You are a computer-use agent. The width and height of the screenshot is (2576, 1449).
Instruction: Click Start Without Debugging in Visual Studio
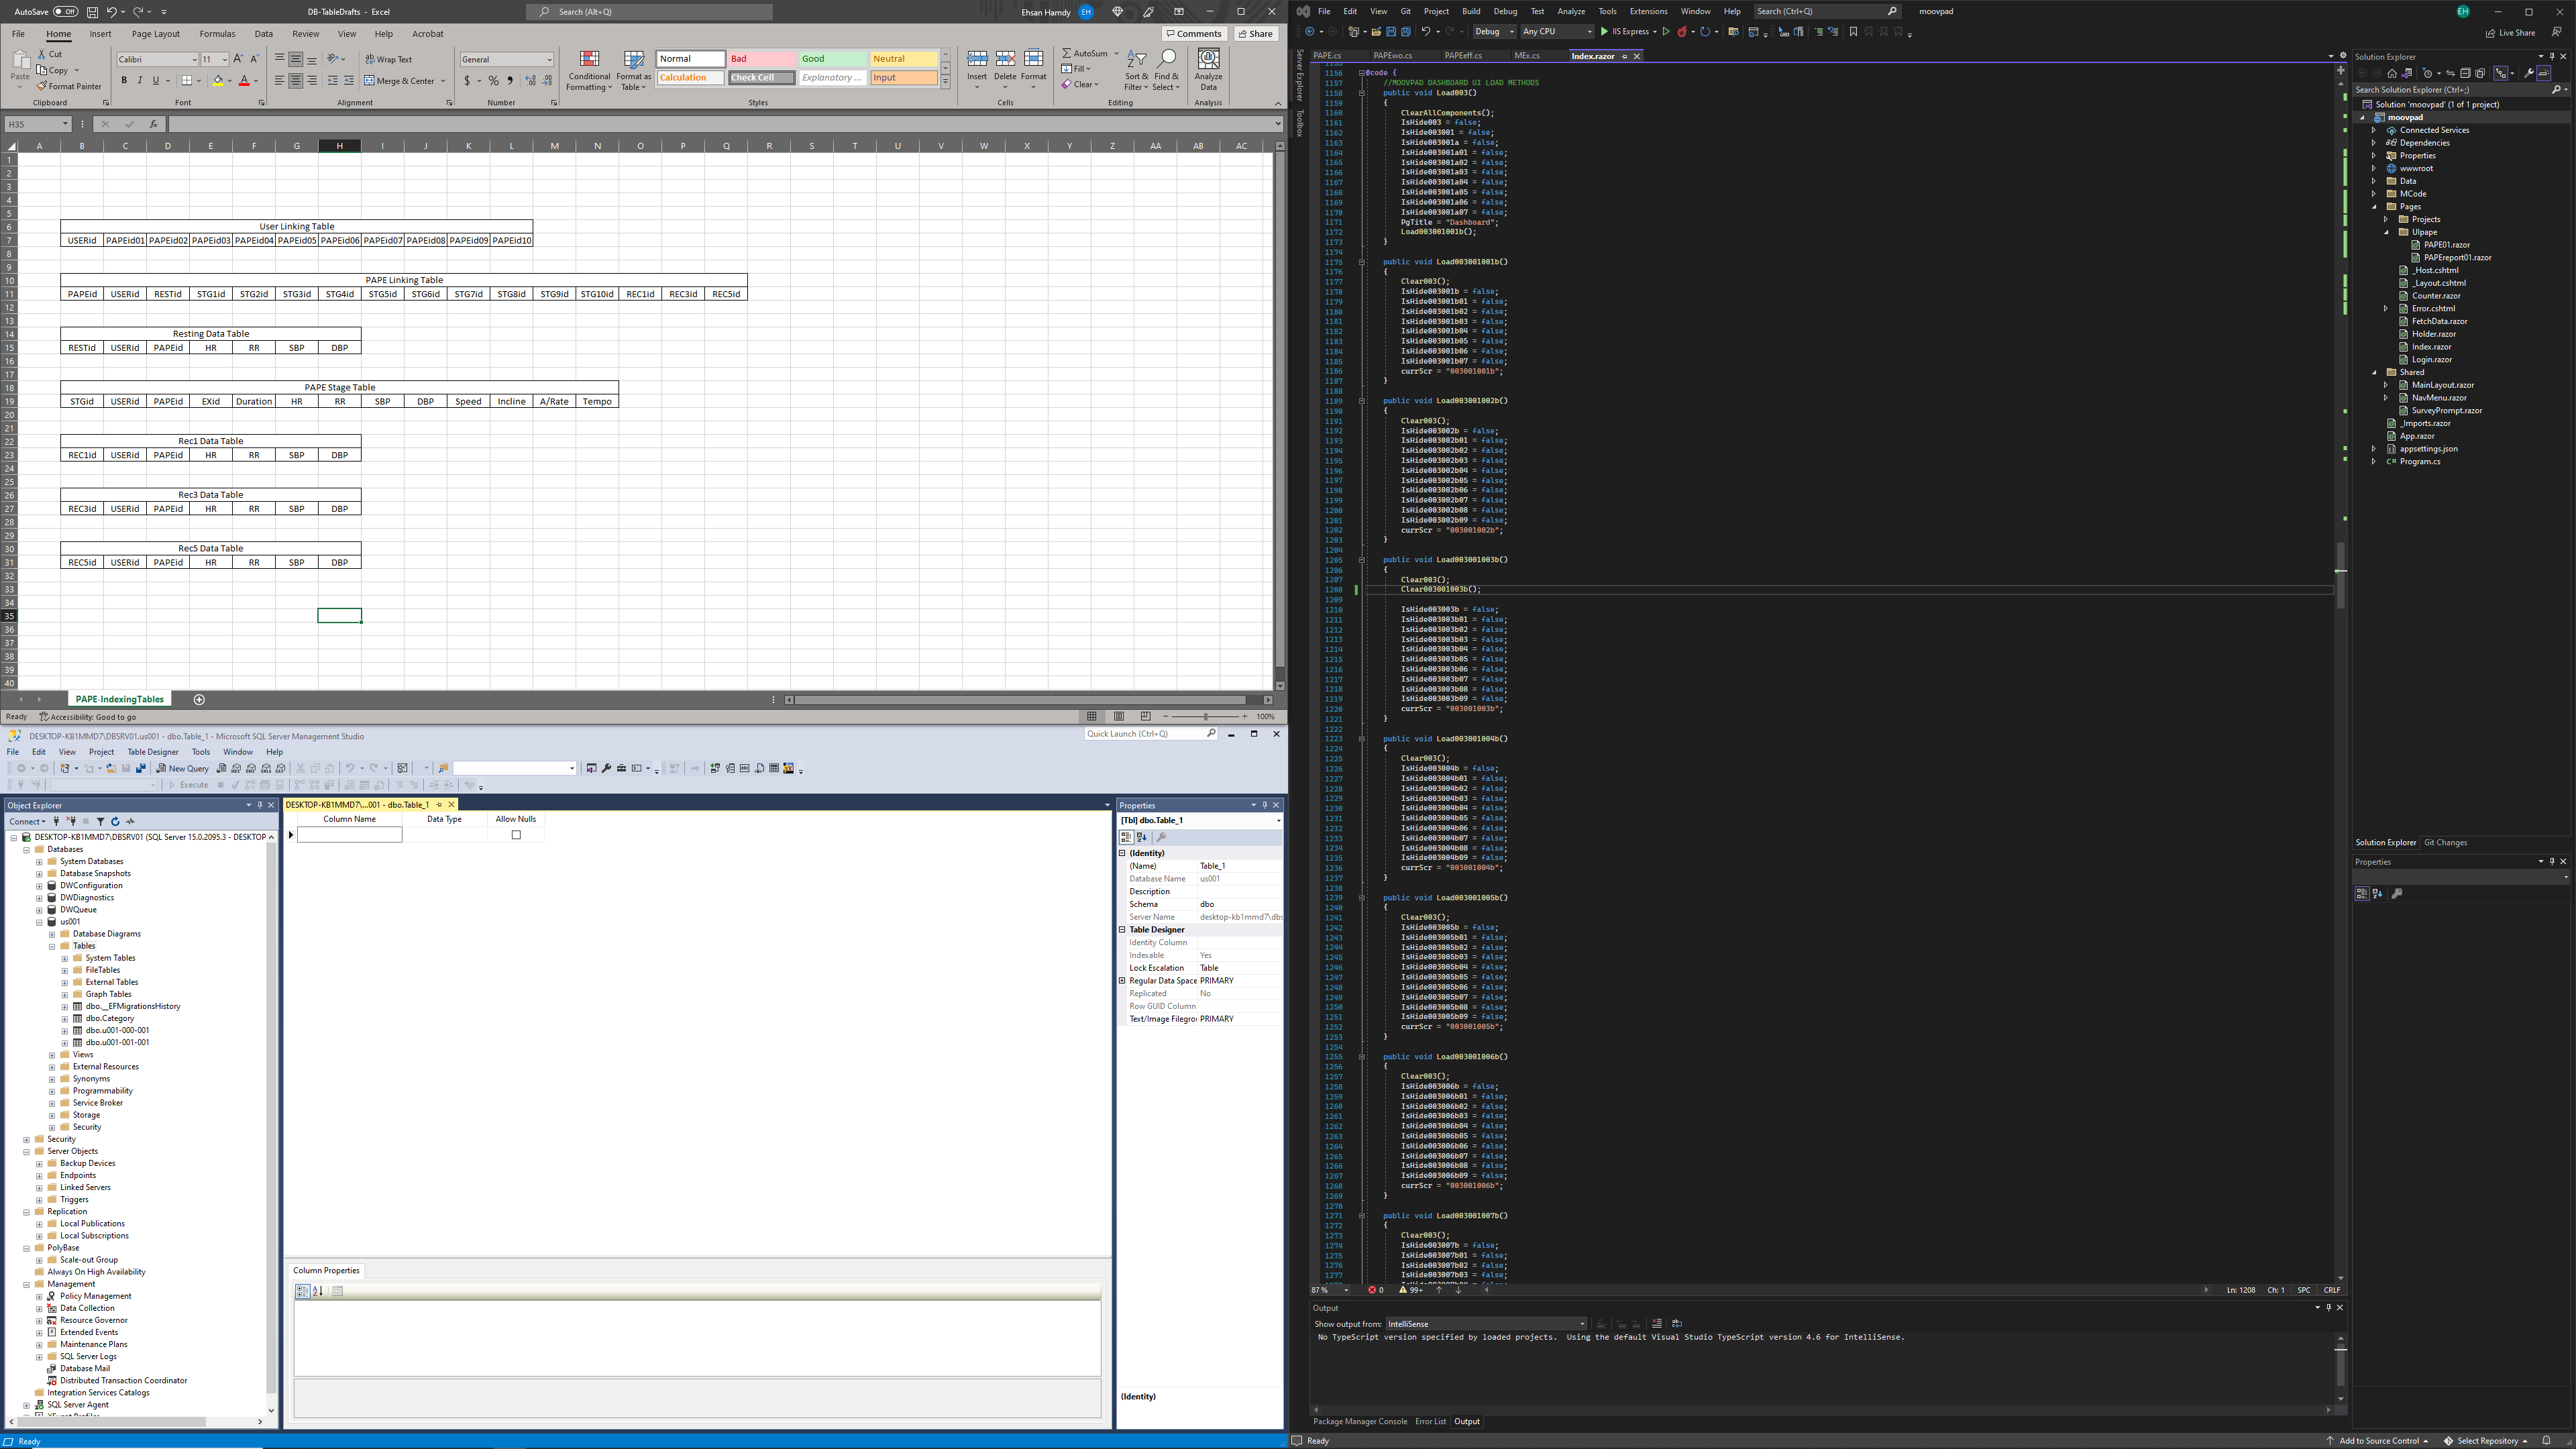click(1666, 32)
